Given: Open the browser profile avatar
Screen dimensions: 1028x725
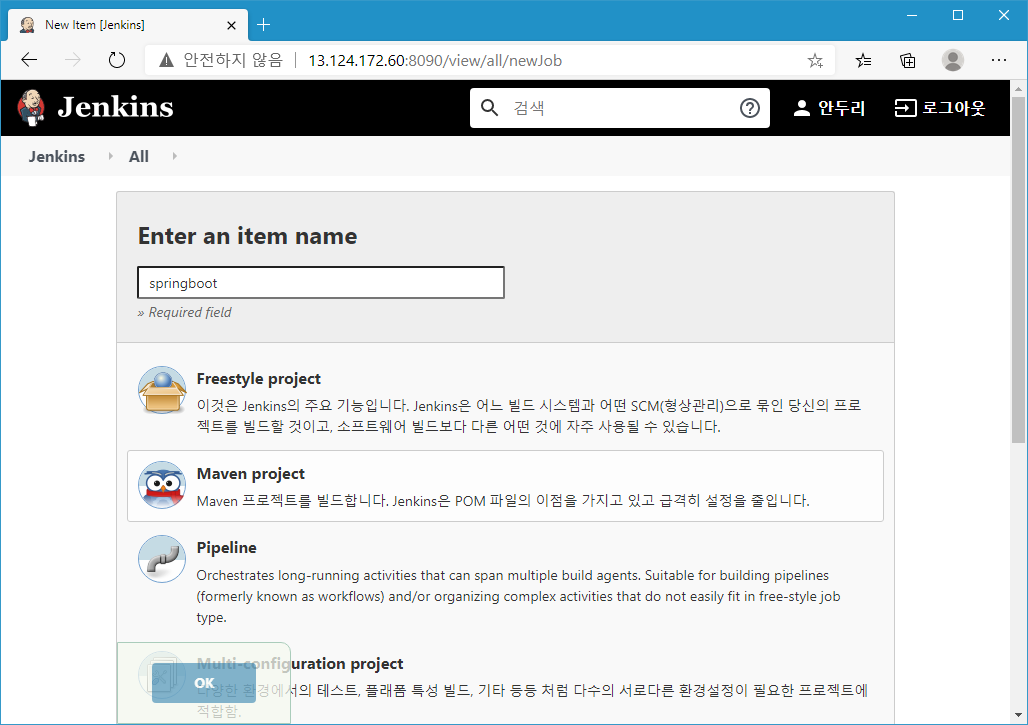Looking at the screenshot, I should coord(953,60).
